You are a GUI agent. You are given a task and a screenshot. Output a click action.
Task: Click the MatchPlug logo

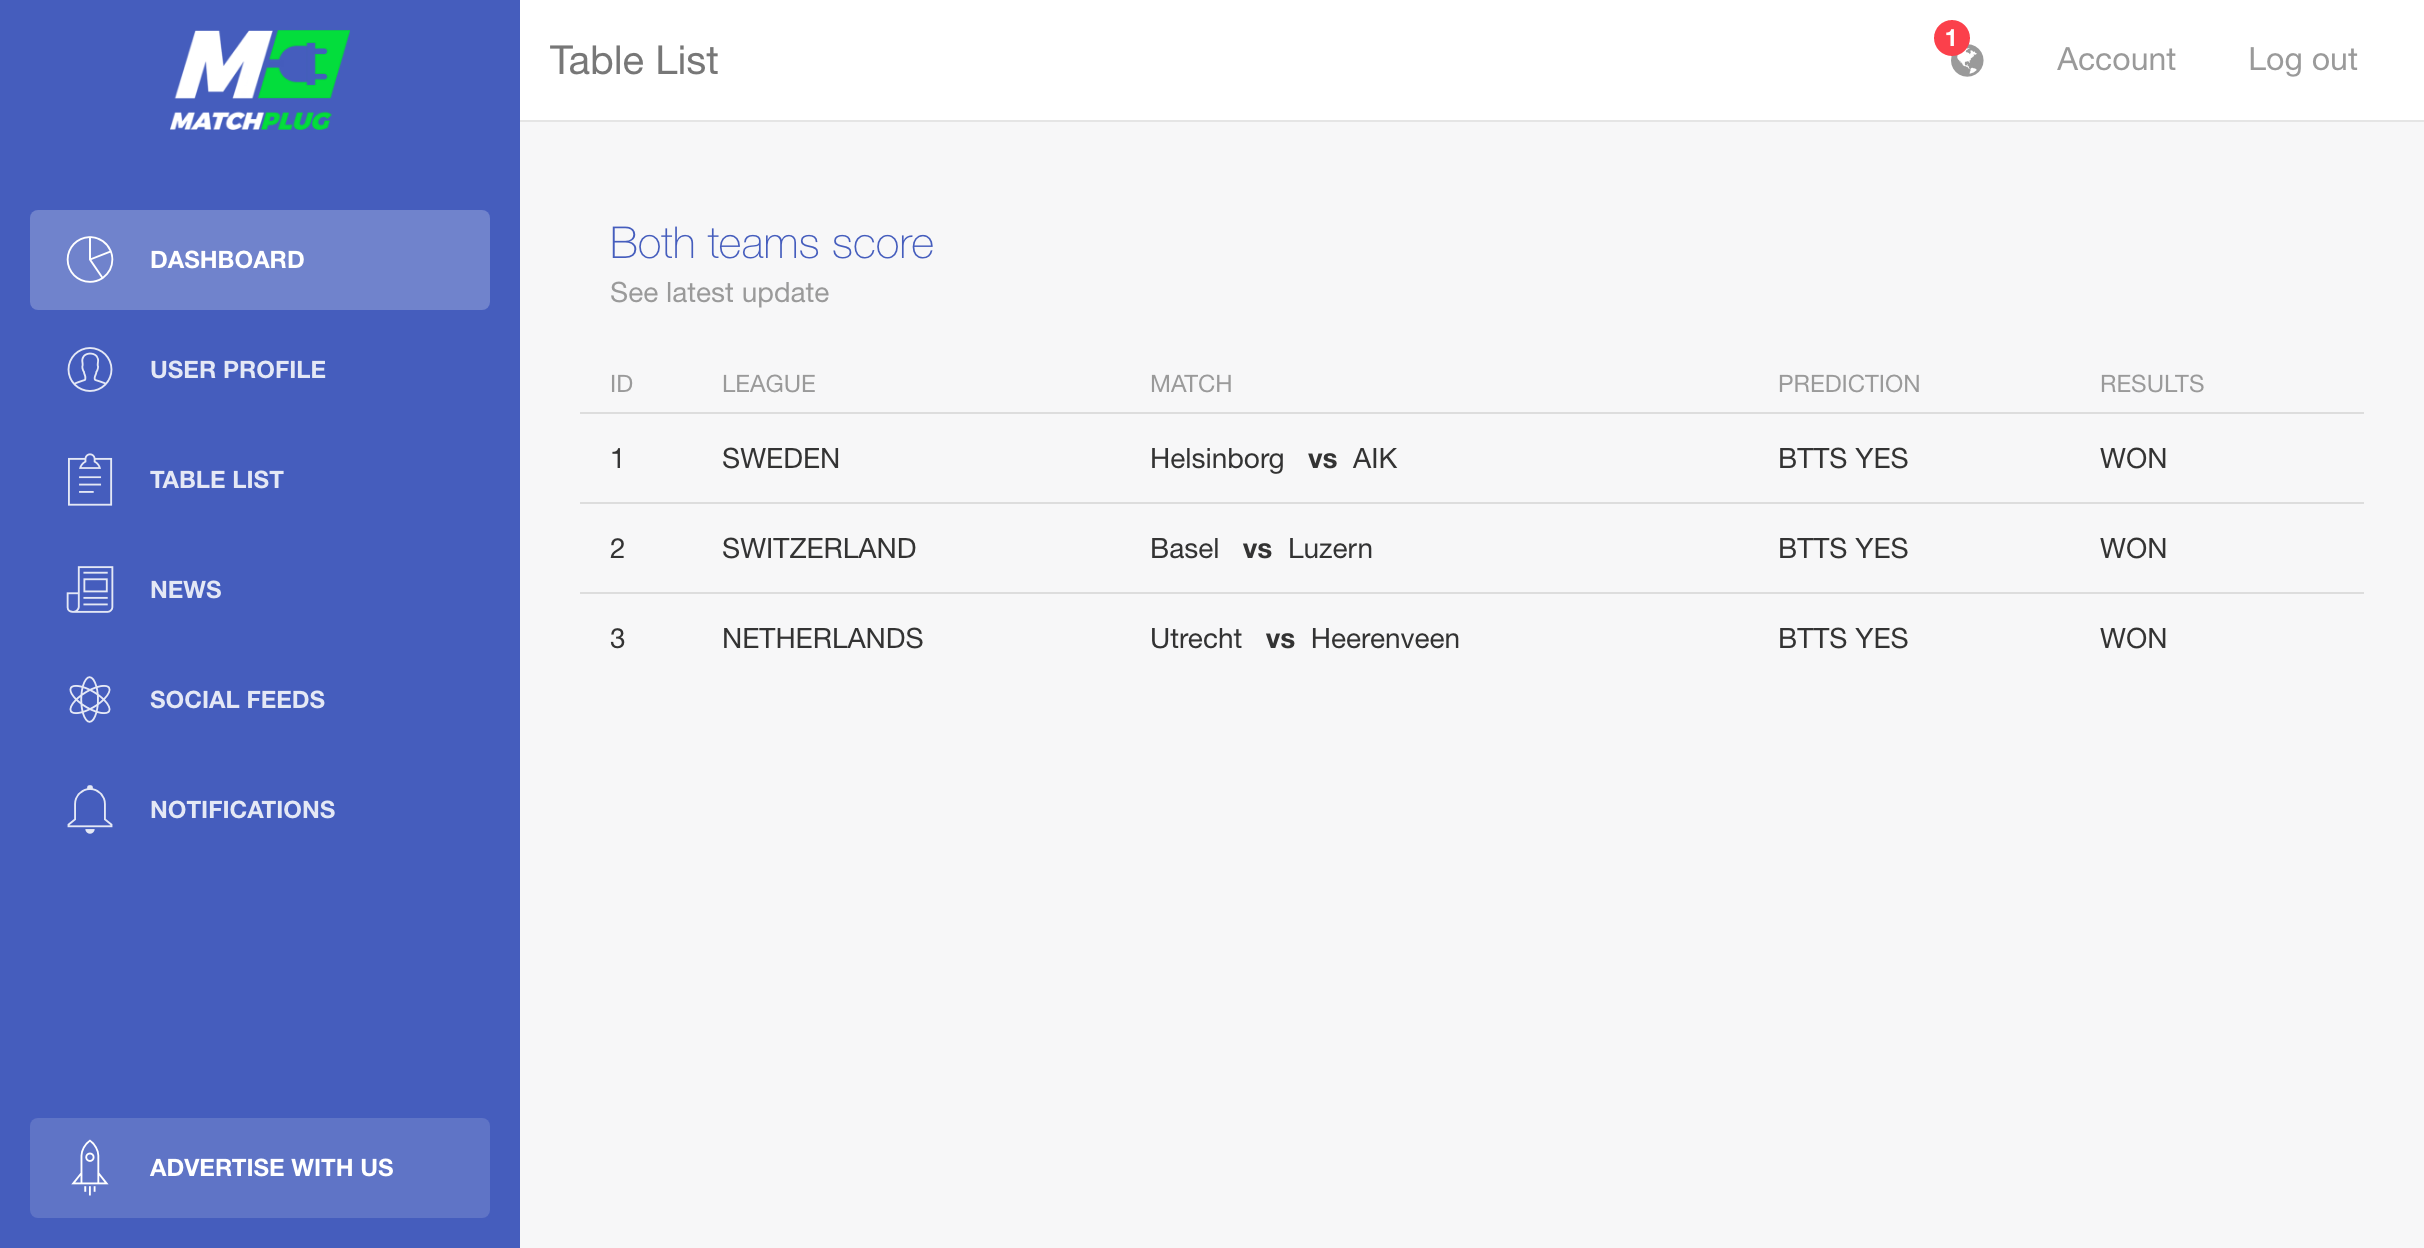click(x=259, y=81)
